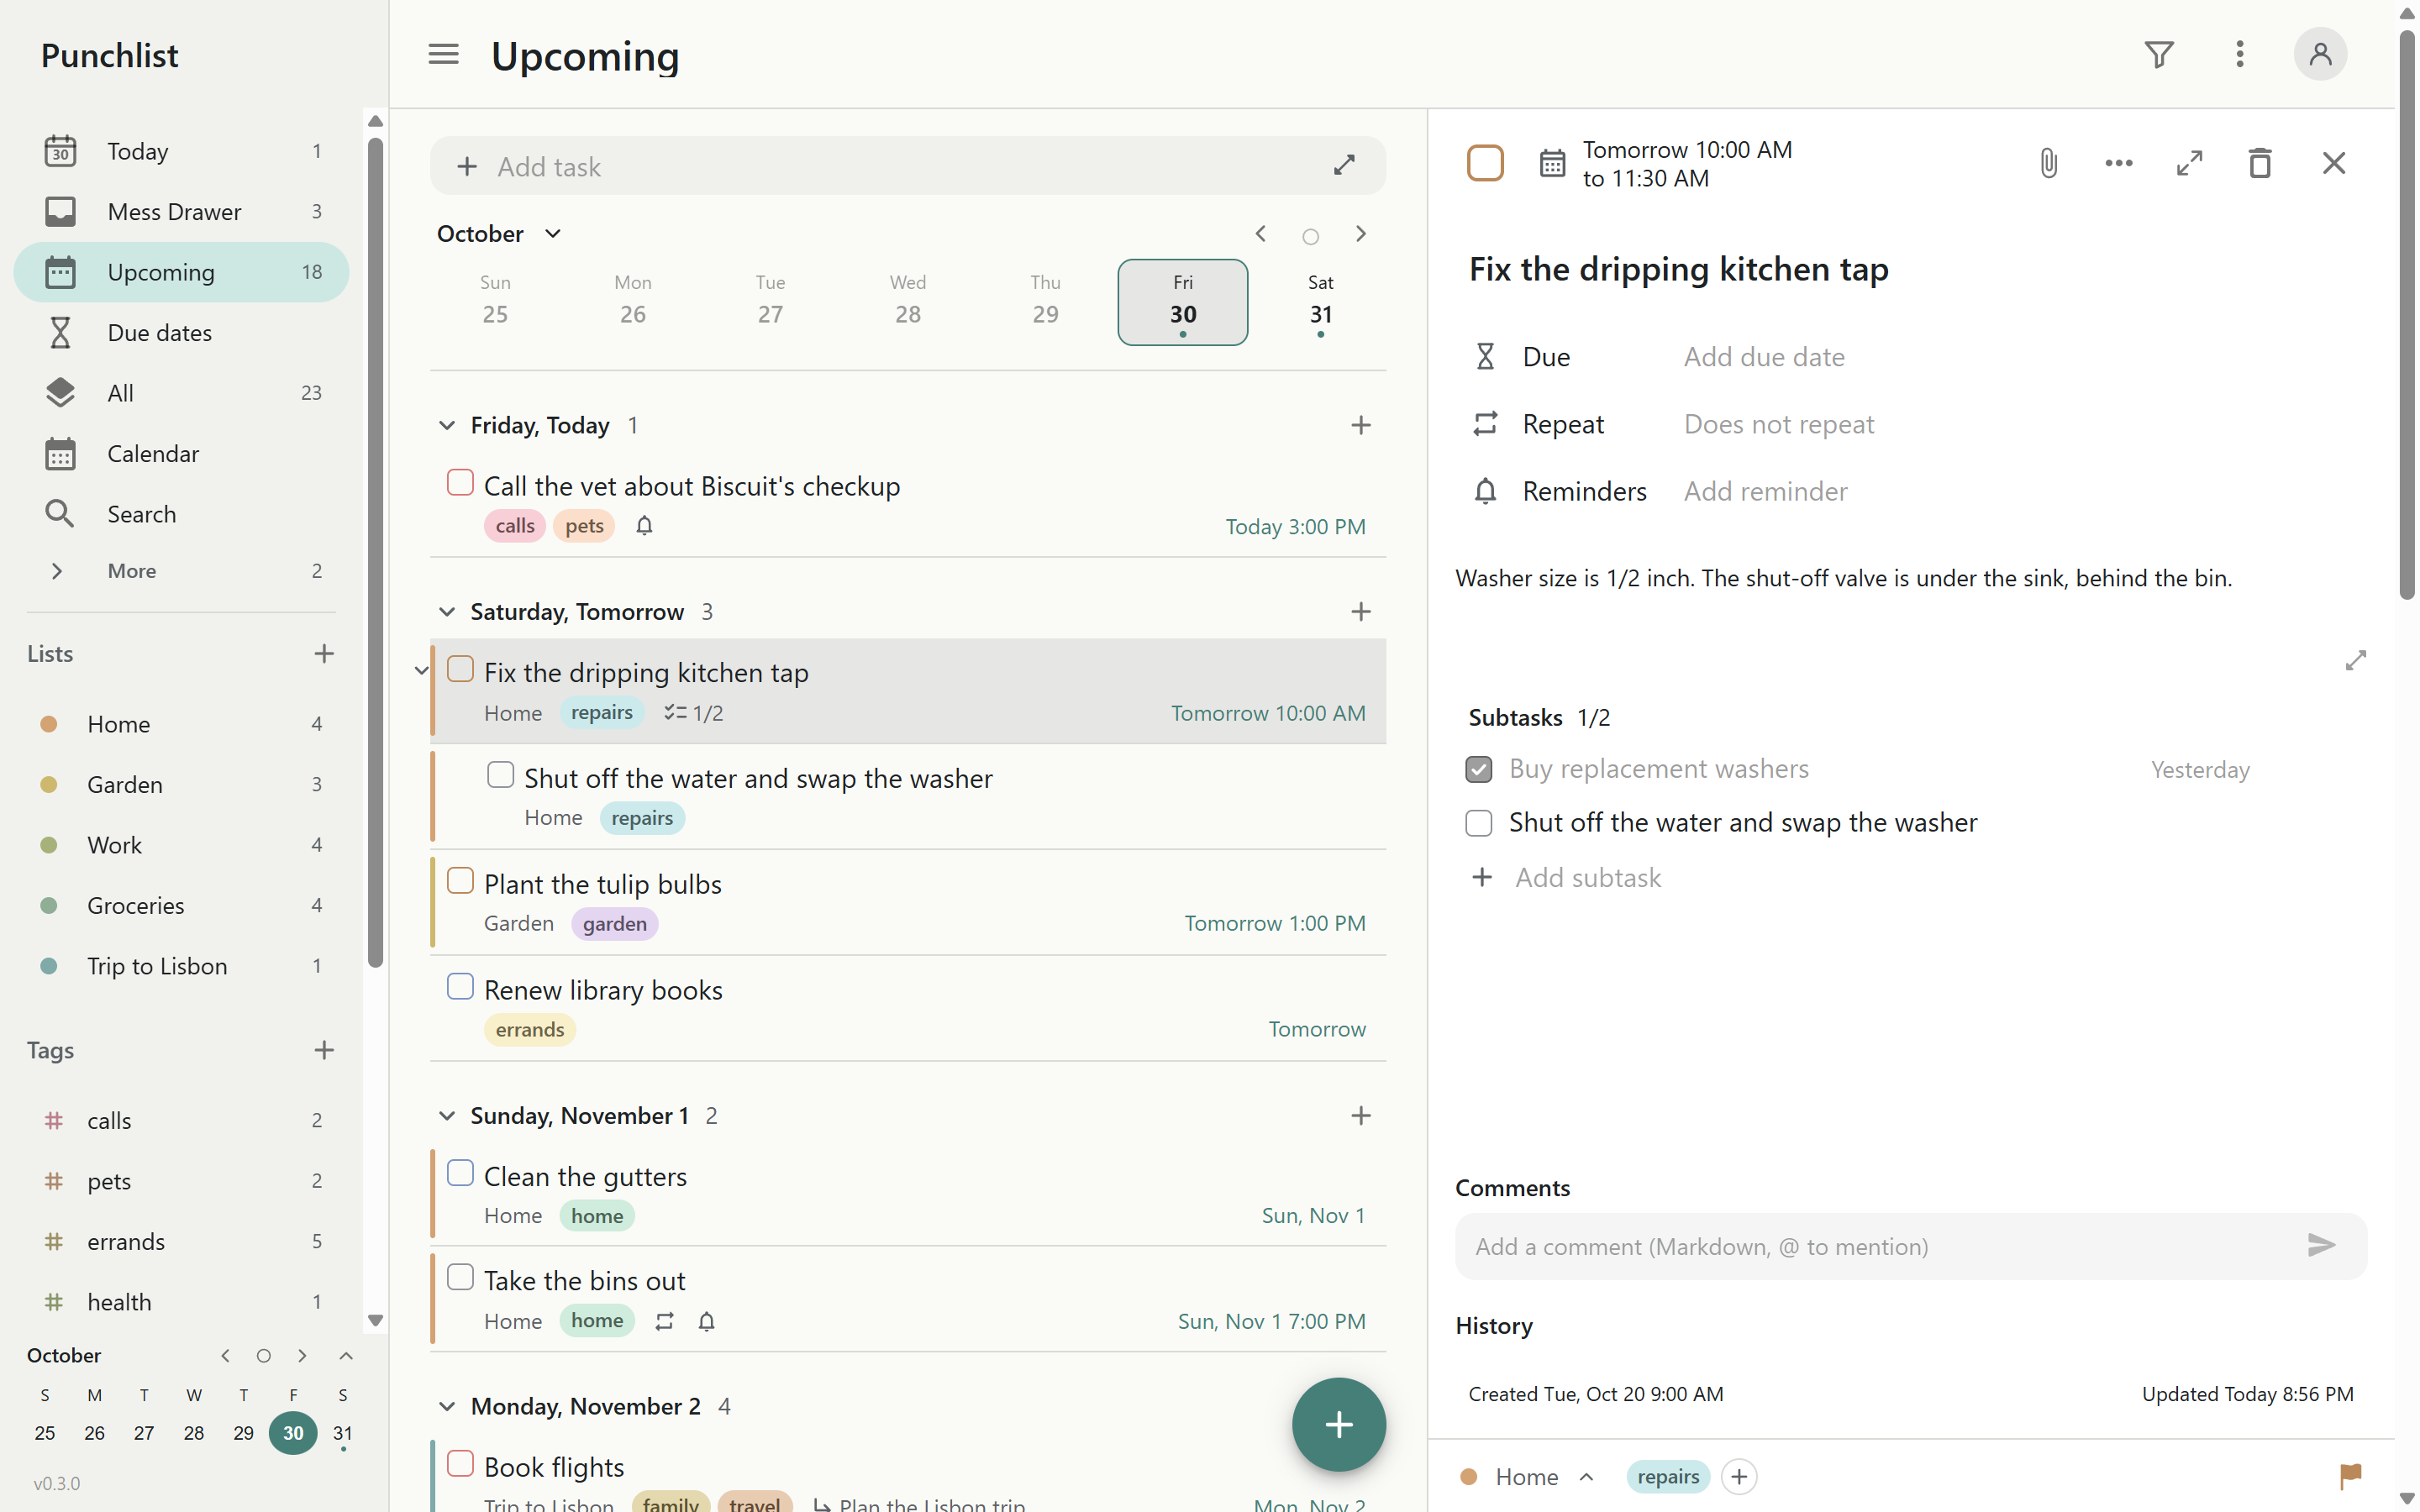Open Mess Drawer in the sidebar

182,212
